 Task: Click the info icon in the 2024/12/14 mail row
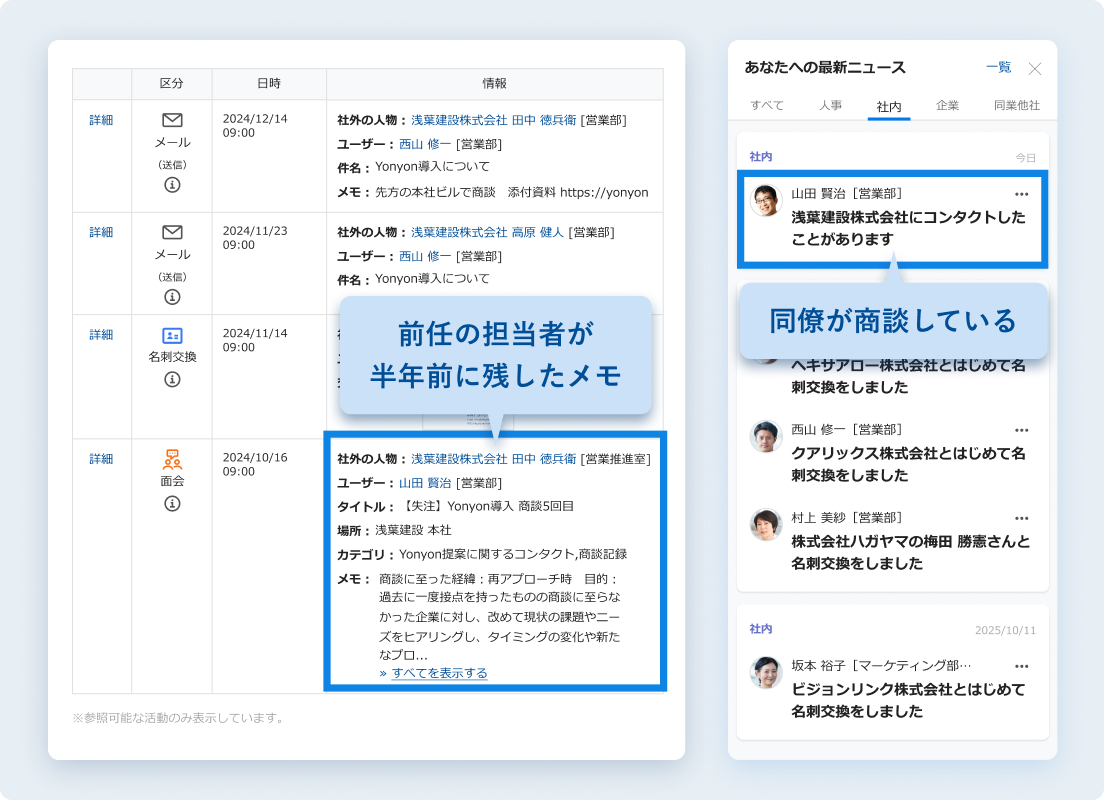click(x=172, y=185)
